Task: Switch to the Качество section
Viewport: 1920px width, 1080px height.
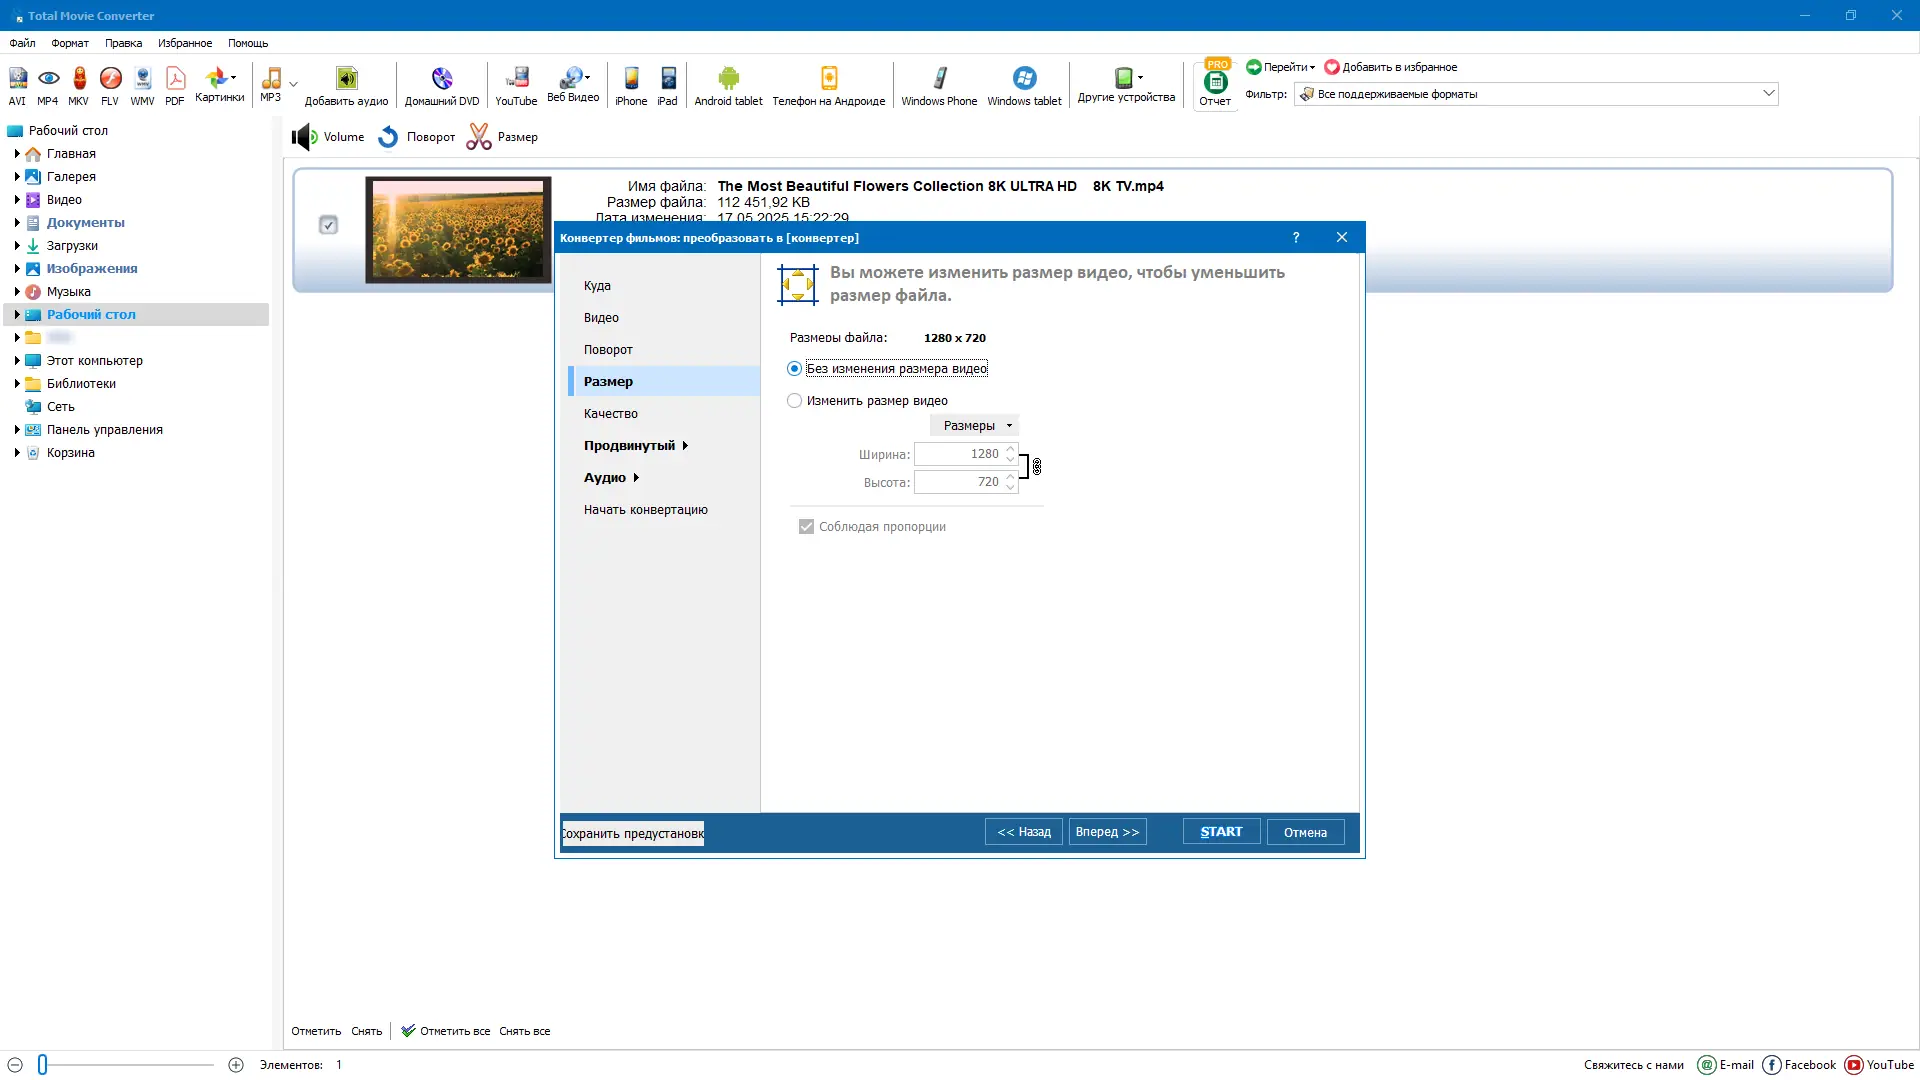Action: tap(610, 414)
